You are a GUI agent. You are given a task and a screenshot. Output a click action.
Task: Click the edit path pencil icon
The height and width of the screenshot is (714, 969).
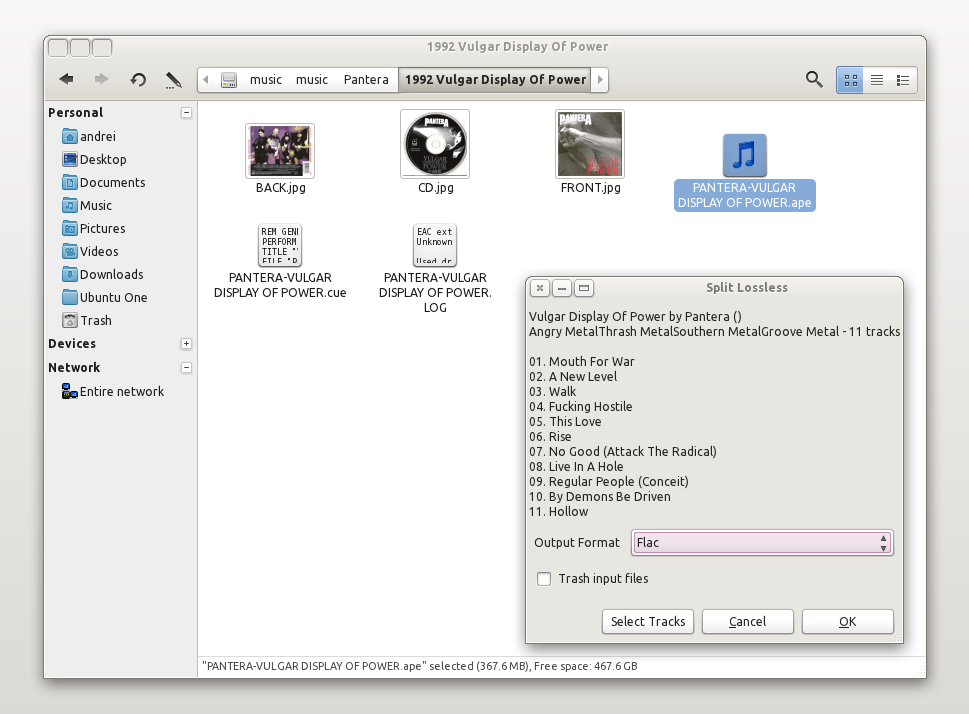(x=174, y=80)
